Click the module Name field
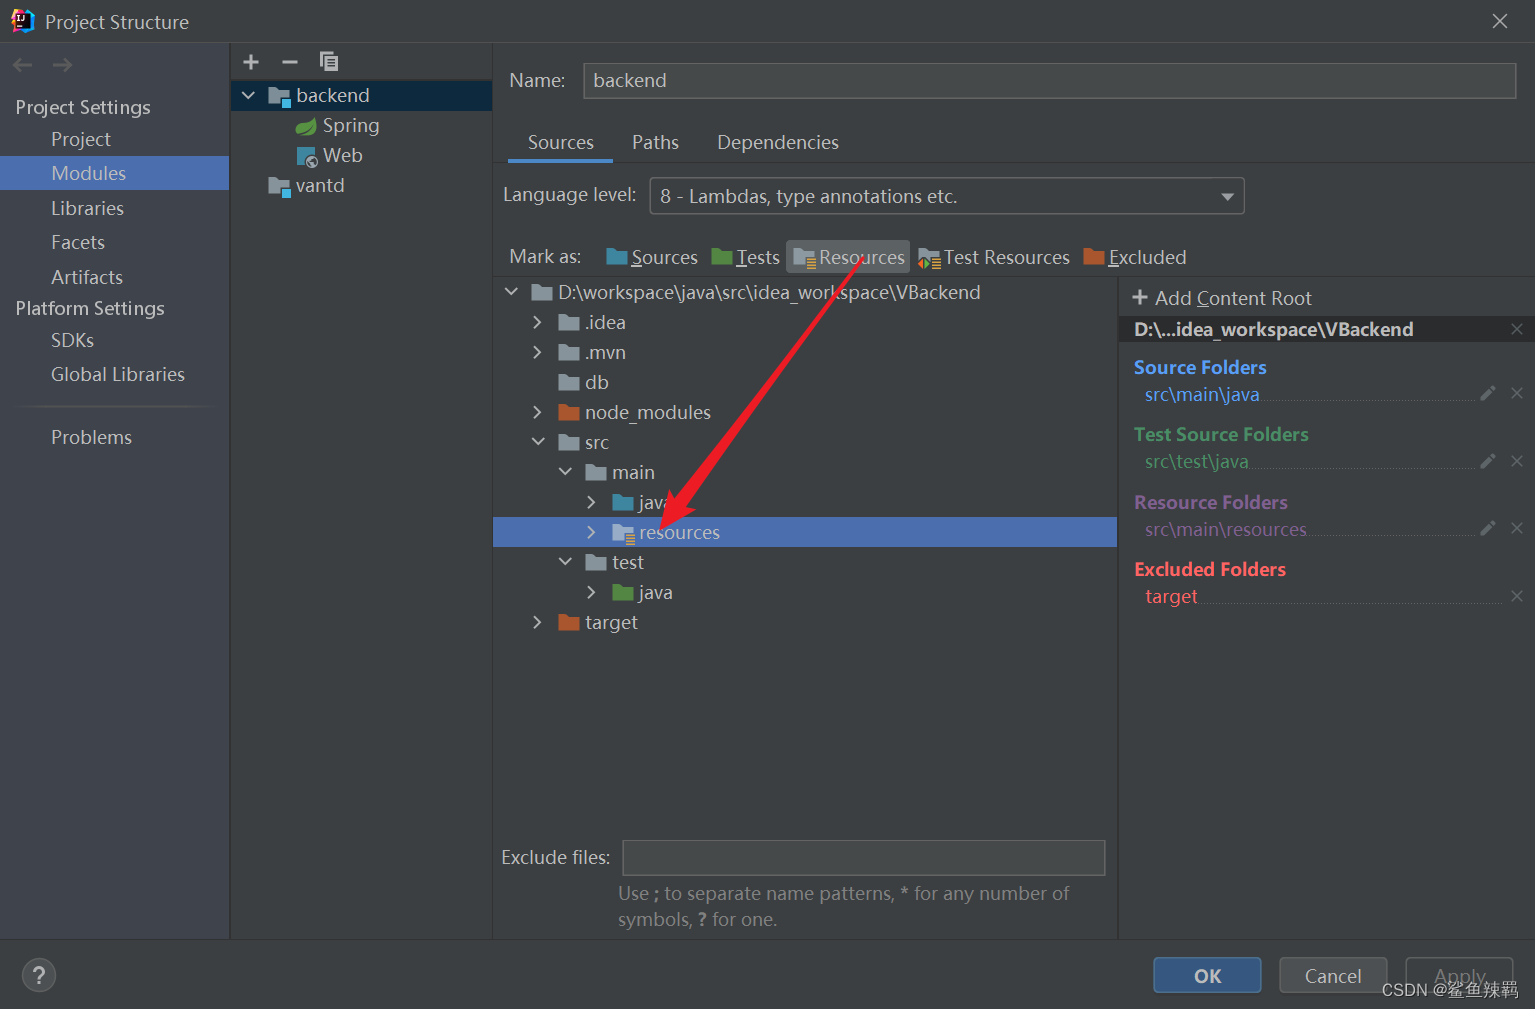 tap(1049, 81)
